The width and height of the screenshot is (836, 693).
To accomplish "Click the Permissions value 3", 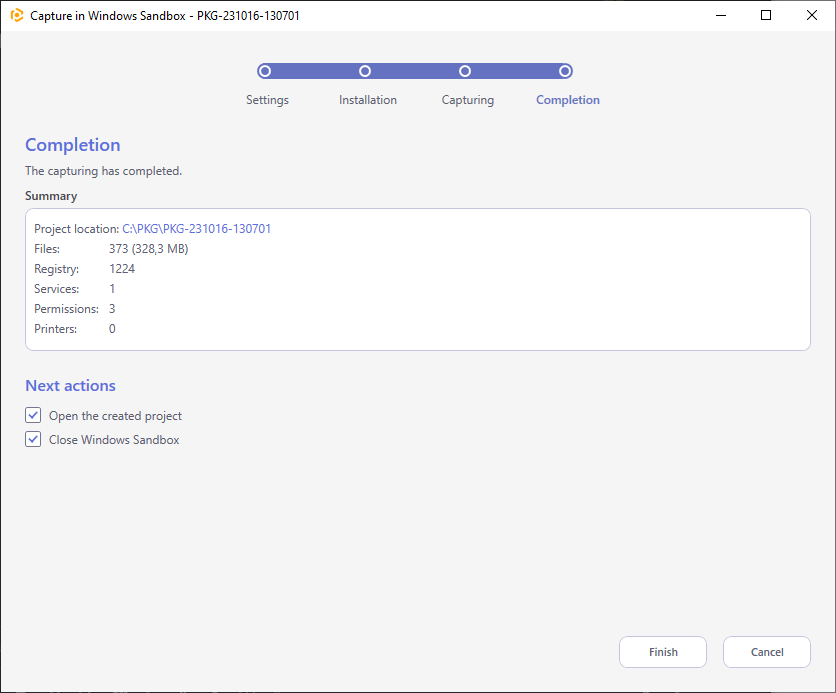I will tap(112, 309).
